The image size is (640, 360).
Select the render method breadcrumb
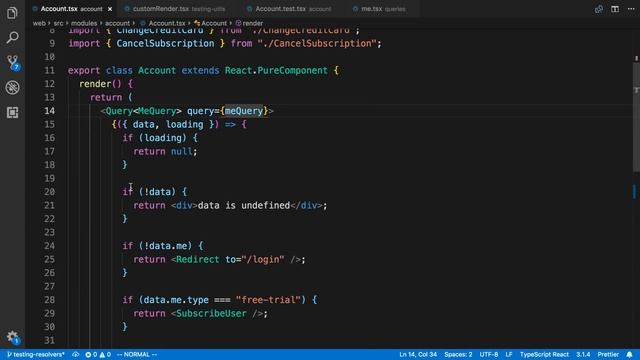pyautogui.click(x=249, y=23)
